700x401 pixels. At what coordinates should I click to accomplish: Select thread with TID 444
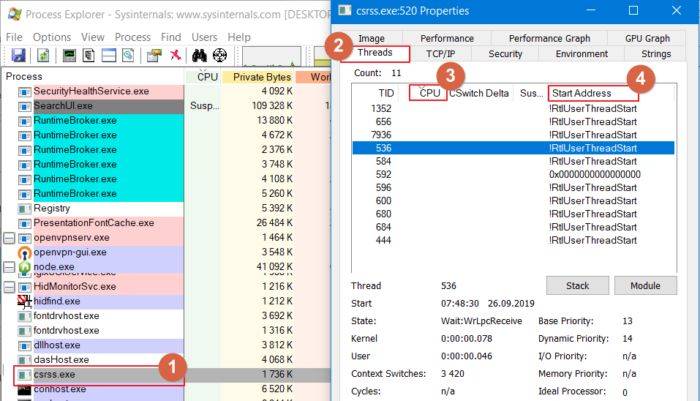[x=513, y=240]
